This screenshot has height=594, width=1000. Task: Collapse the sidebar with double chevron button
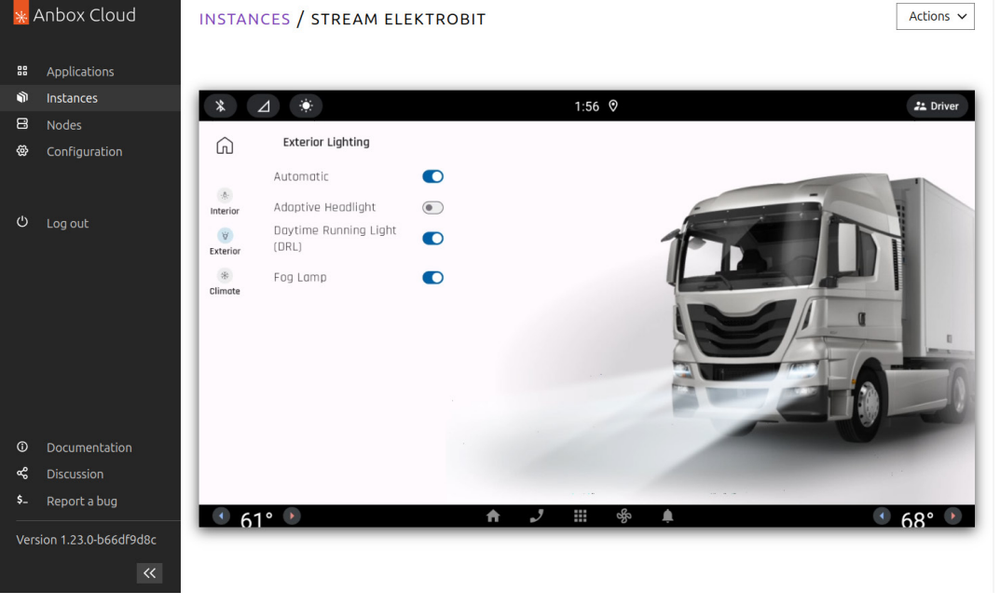point(149,573)
